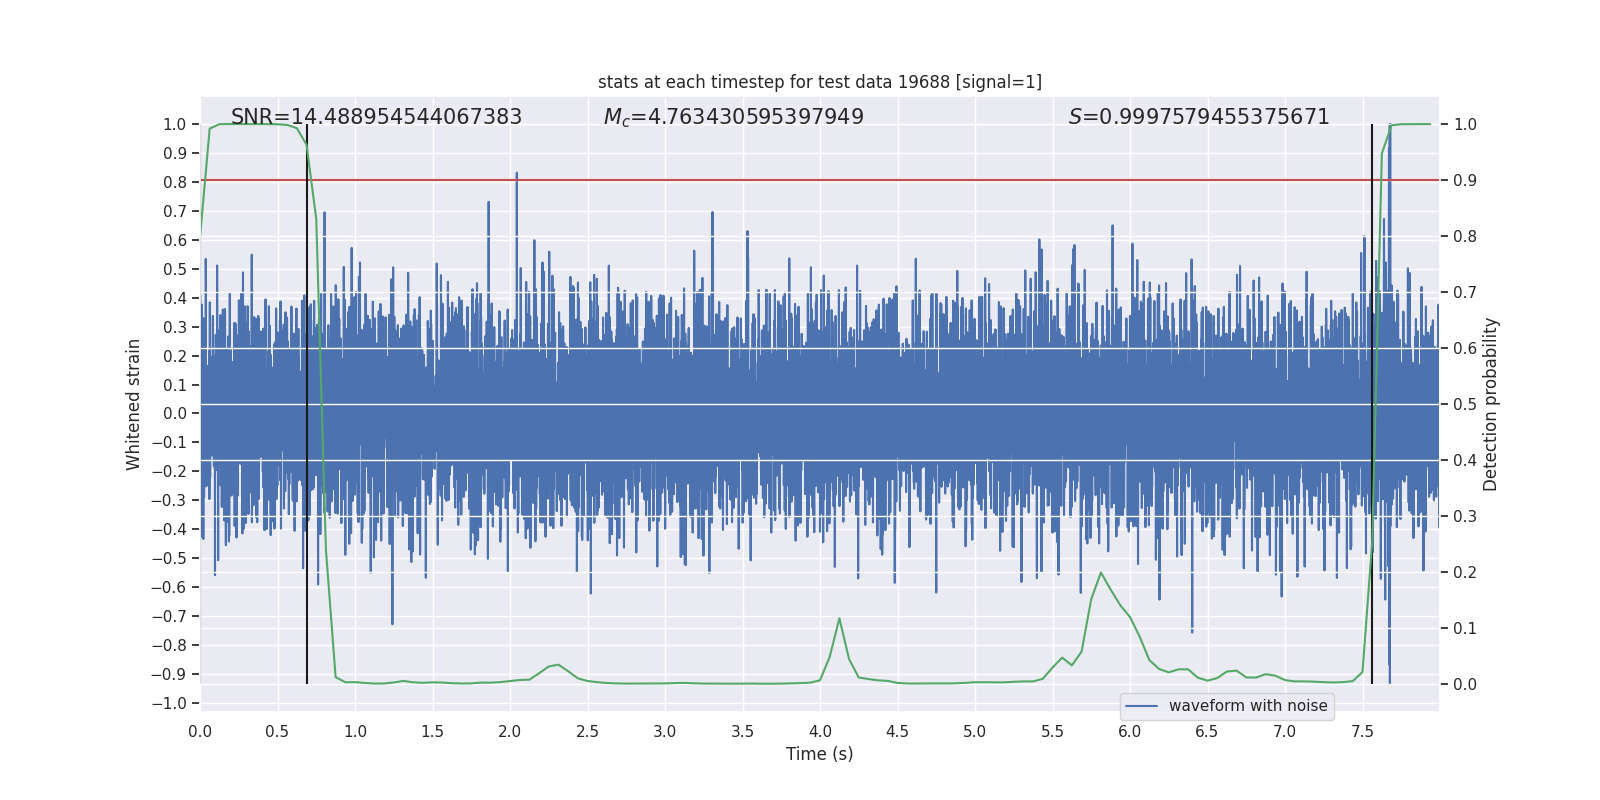Click the small green bump near 2.3 seconds
Screen dimensions: 1600x800
(x=557, y=665)
